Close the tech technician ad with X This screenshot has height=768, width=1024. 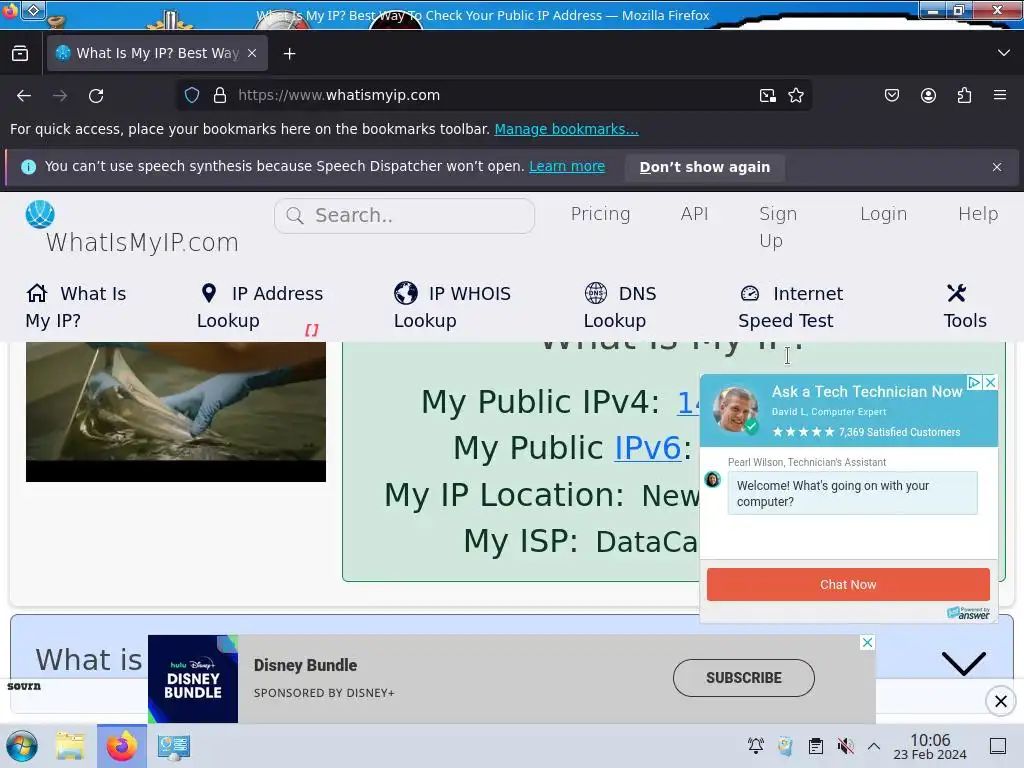(x=991, y=382)
